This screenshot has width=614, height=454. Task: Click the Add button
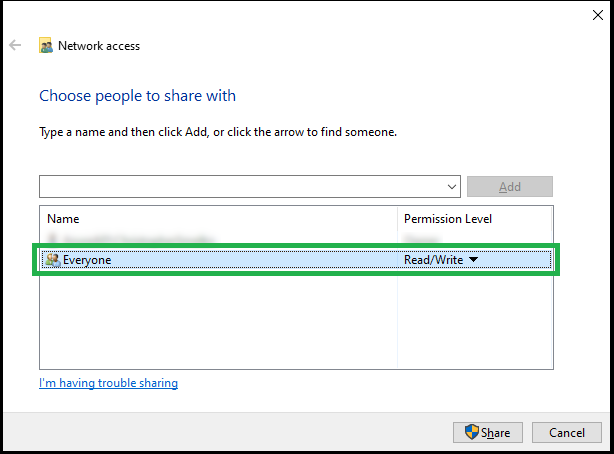[510, 186]
